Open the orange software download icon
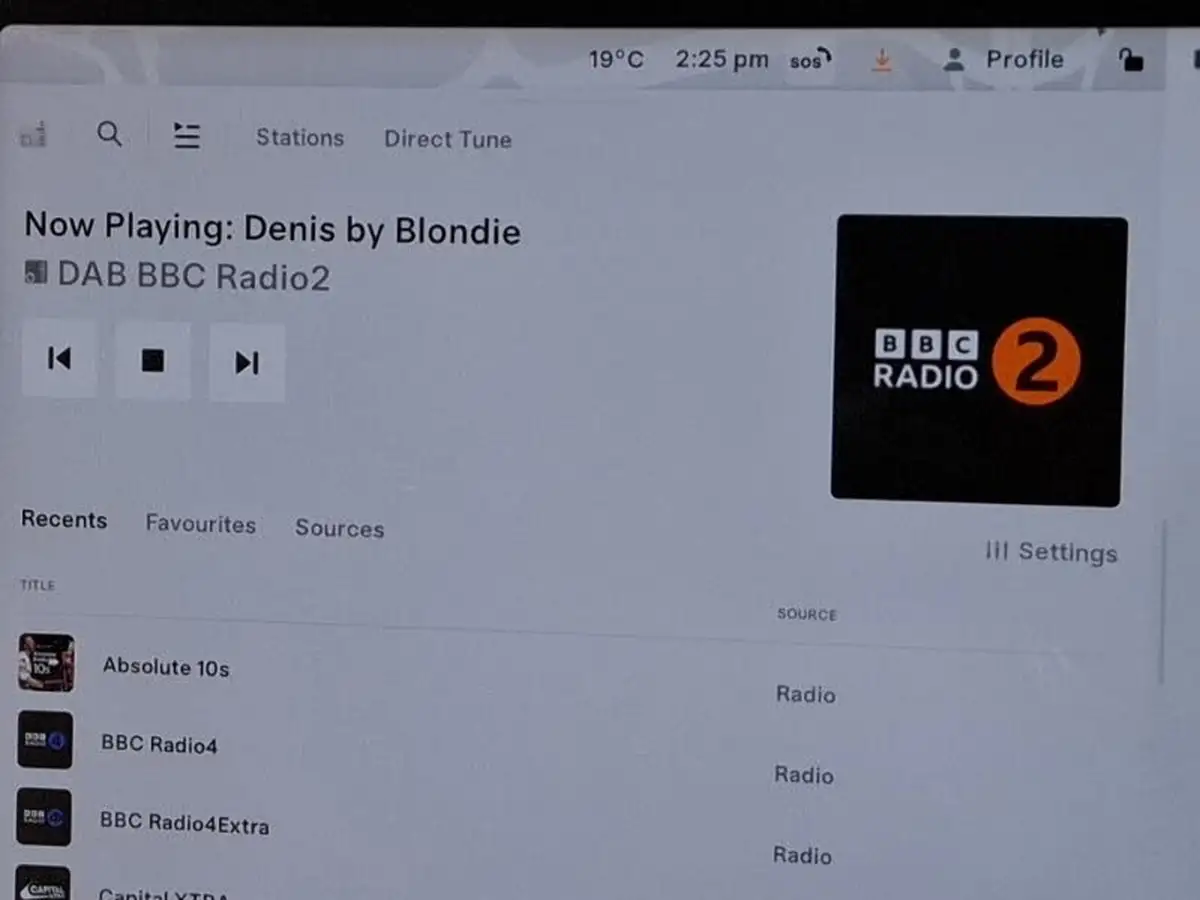 [x=881, y=60]
